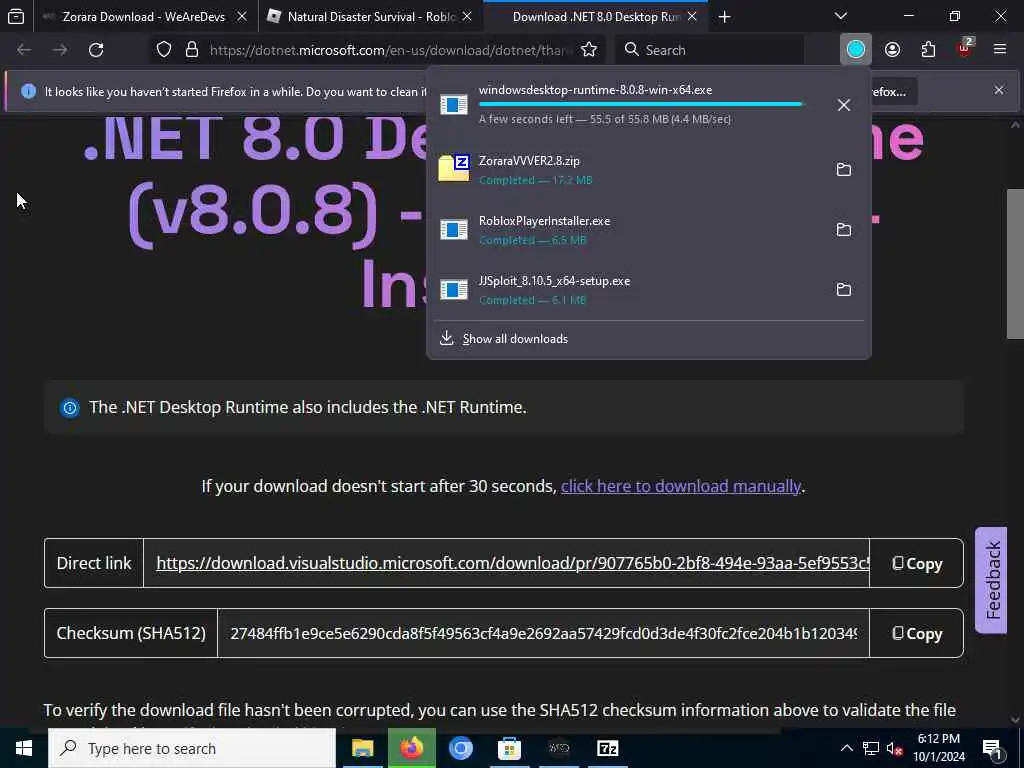Open the extensions puzzle icon
Viewport: 1024px width, 768px height.
click(x=928, y=50)
